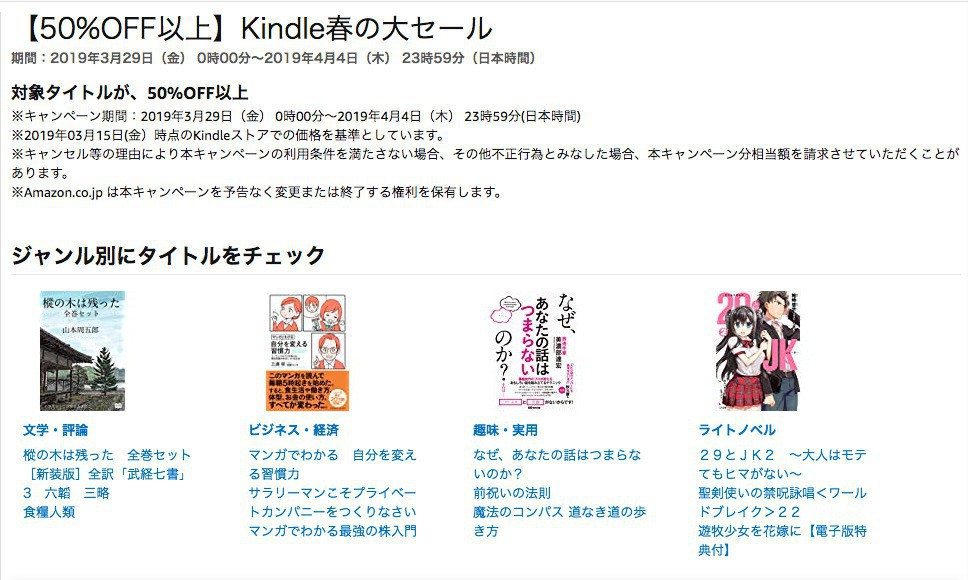Open マンガでわかる 自分を変える習慣力 cover image
968x580 pixels.
307,352
